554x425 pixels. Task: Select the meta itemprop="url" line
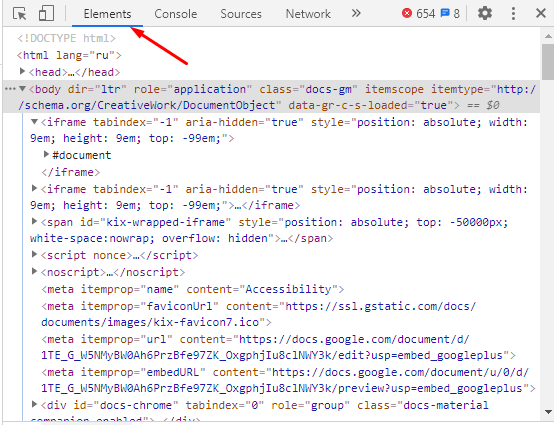pos(278,347)
